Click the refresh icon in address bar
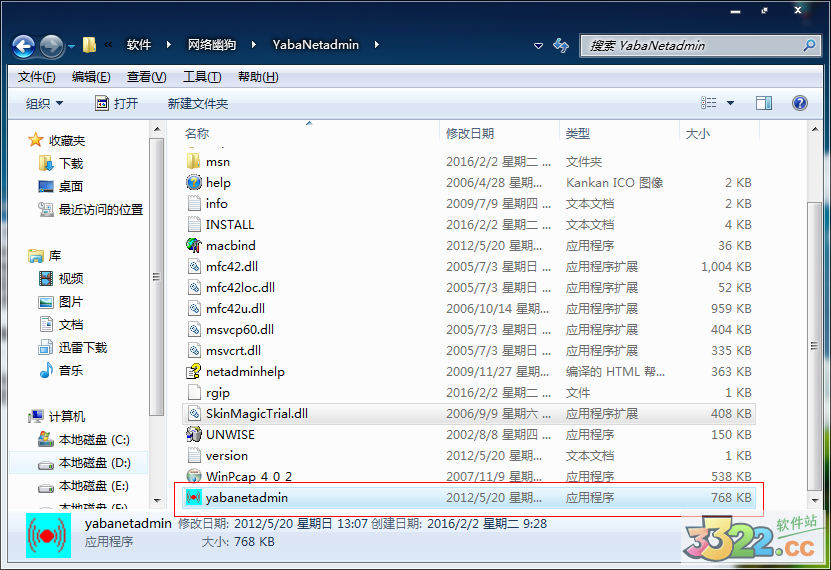831x570 pixels. pyautogui.click(x=561, y=46)
